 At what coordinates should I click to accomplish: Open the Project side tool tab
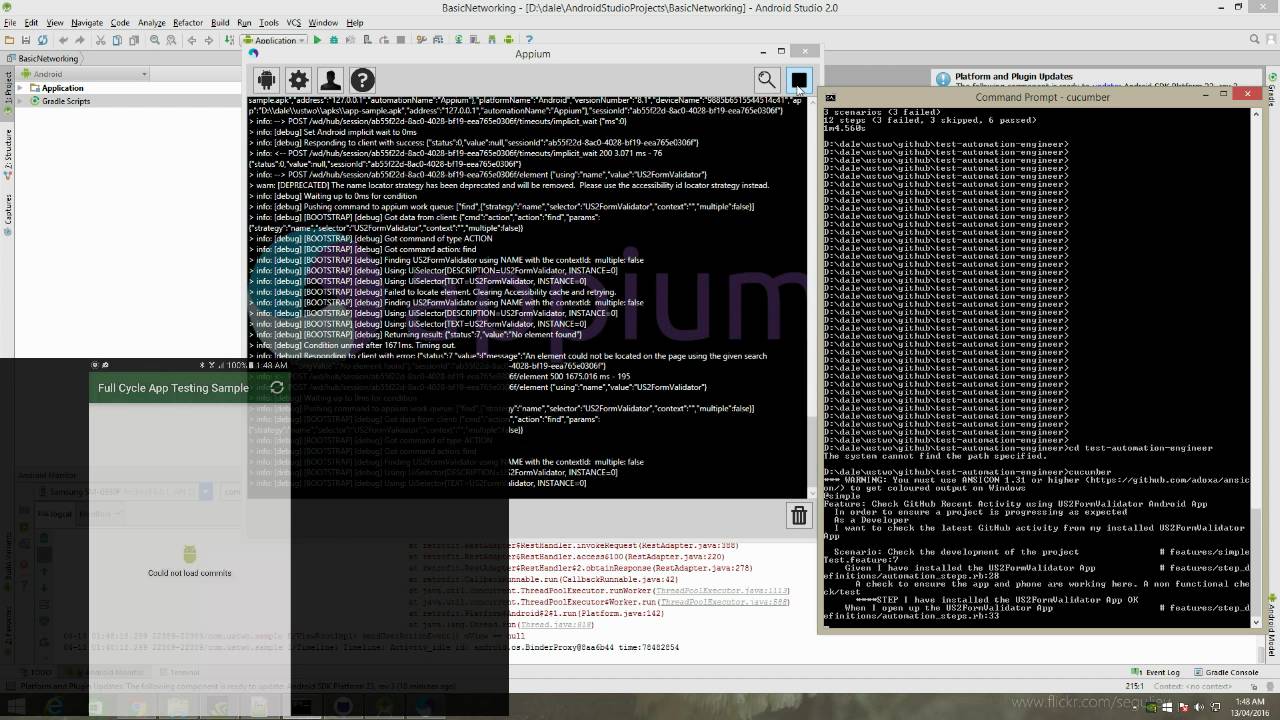click(x=8, y=91)
